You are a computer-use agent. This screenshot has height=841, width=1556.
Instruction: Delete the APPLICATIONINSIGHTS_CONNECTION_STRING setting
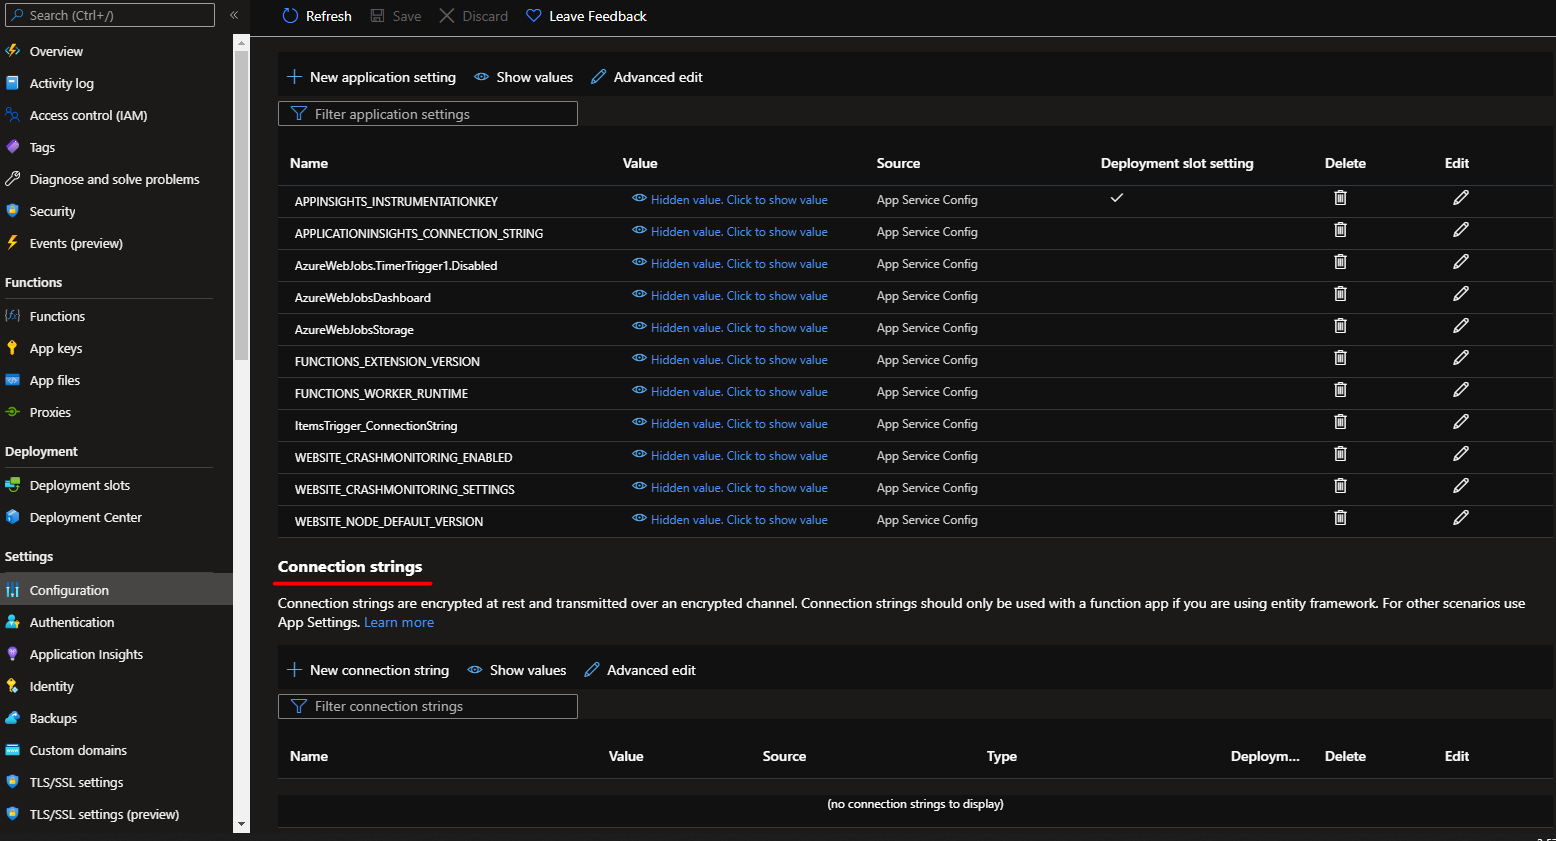point(1340,230)
